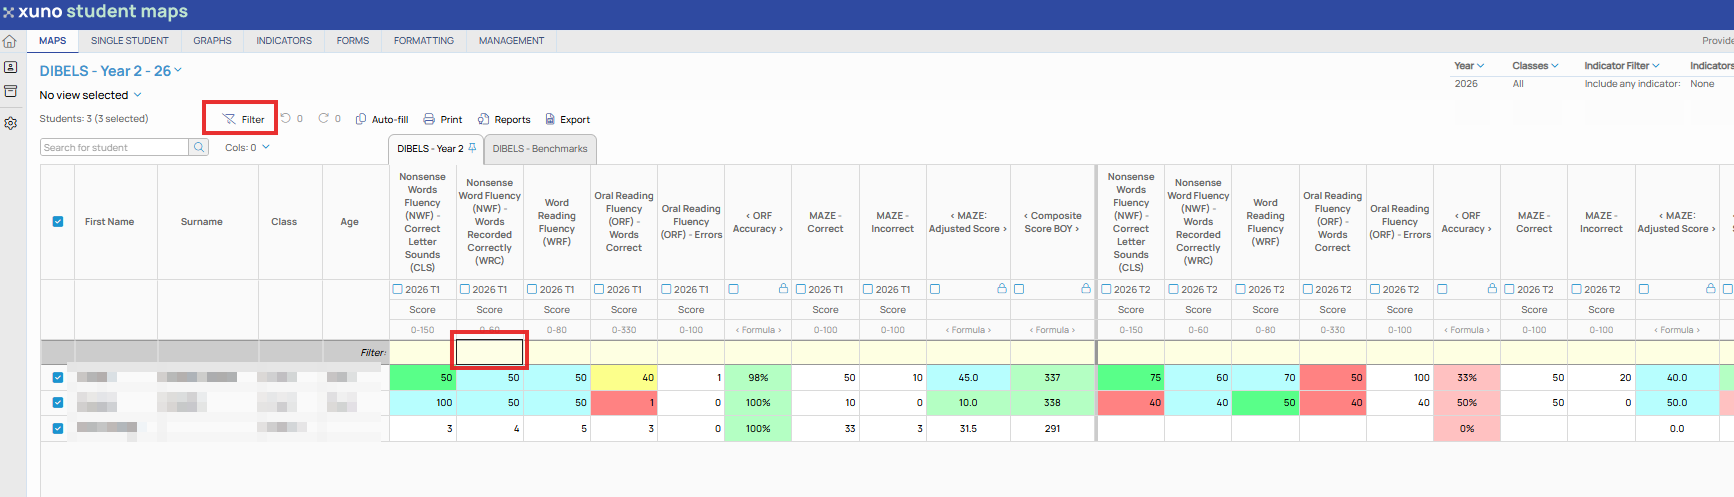The image size is (1734, 497).
Task: Click into the Search for student field
Action: 115,147
